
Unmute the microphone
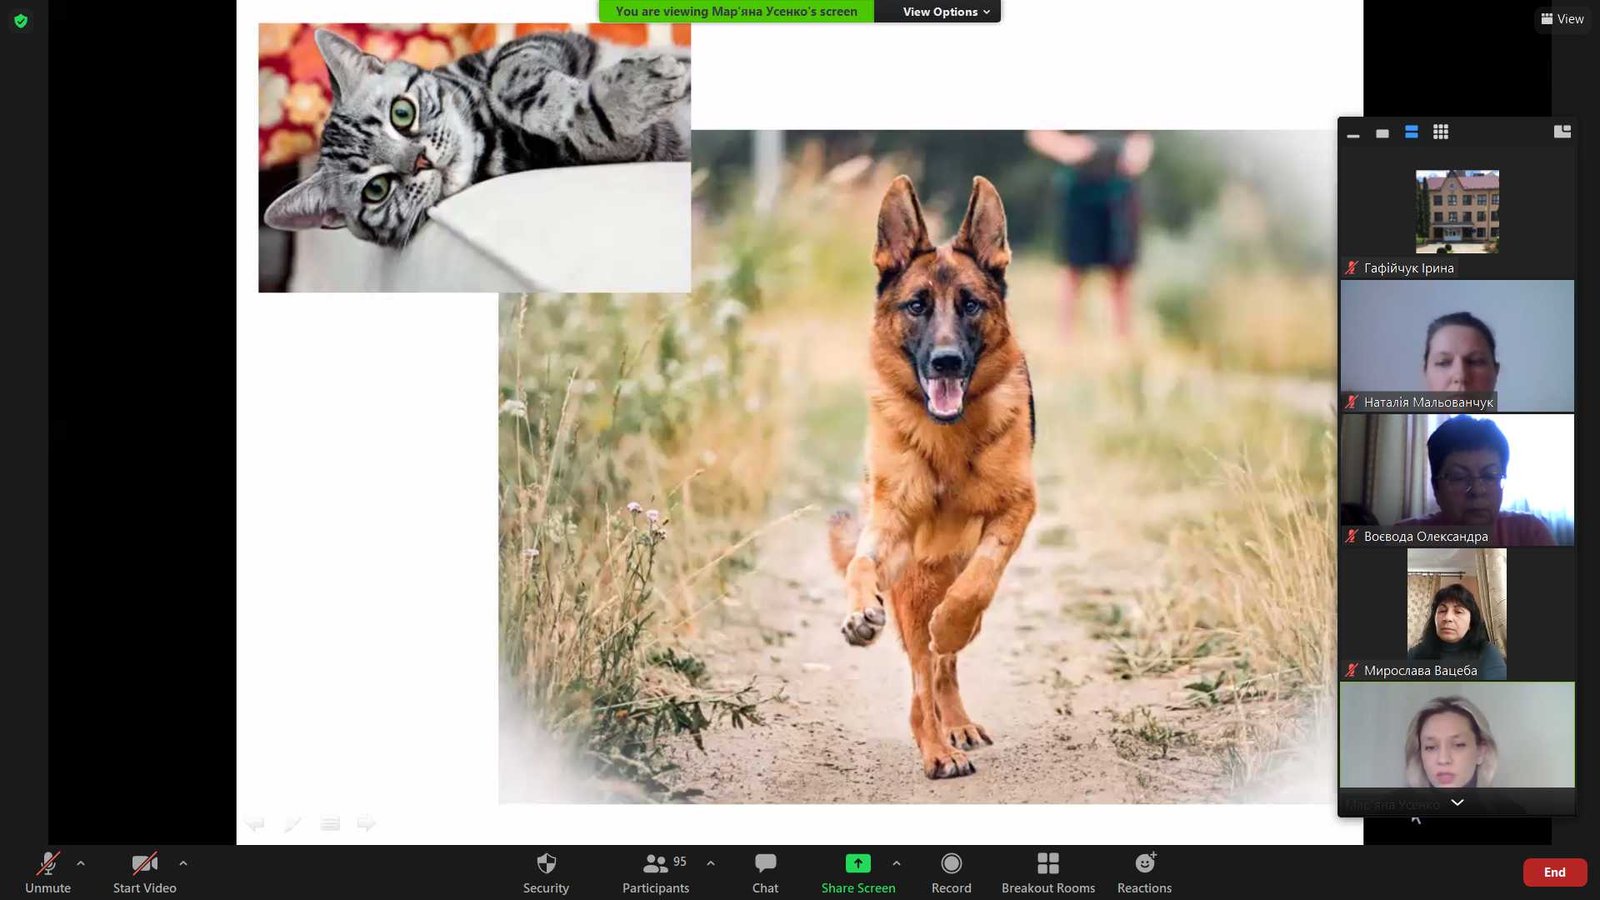[48, 872]
